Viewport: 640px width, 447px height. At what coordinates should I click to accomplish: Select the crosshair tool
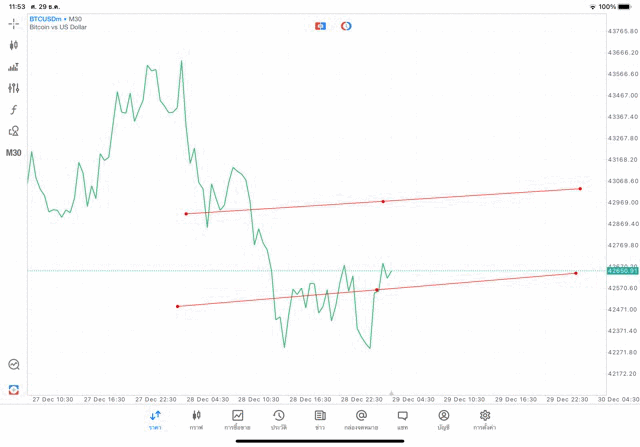14,23
